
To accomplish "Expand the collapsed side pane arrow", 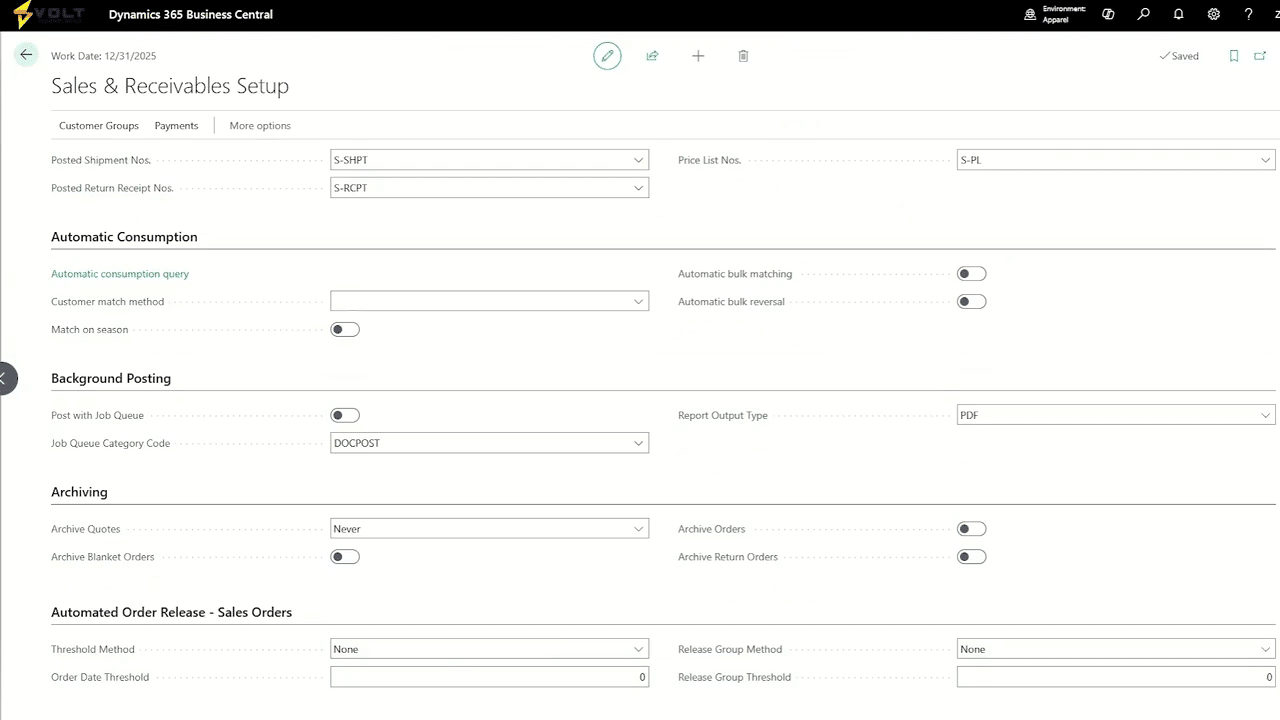I will [6, 378].
